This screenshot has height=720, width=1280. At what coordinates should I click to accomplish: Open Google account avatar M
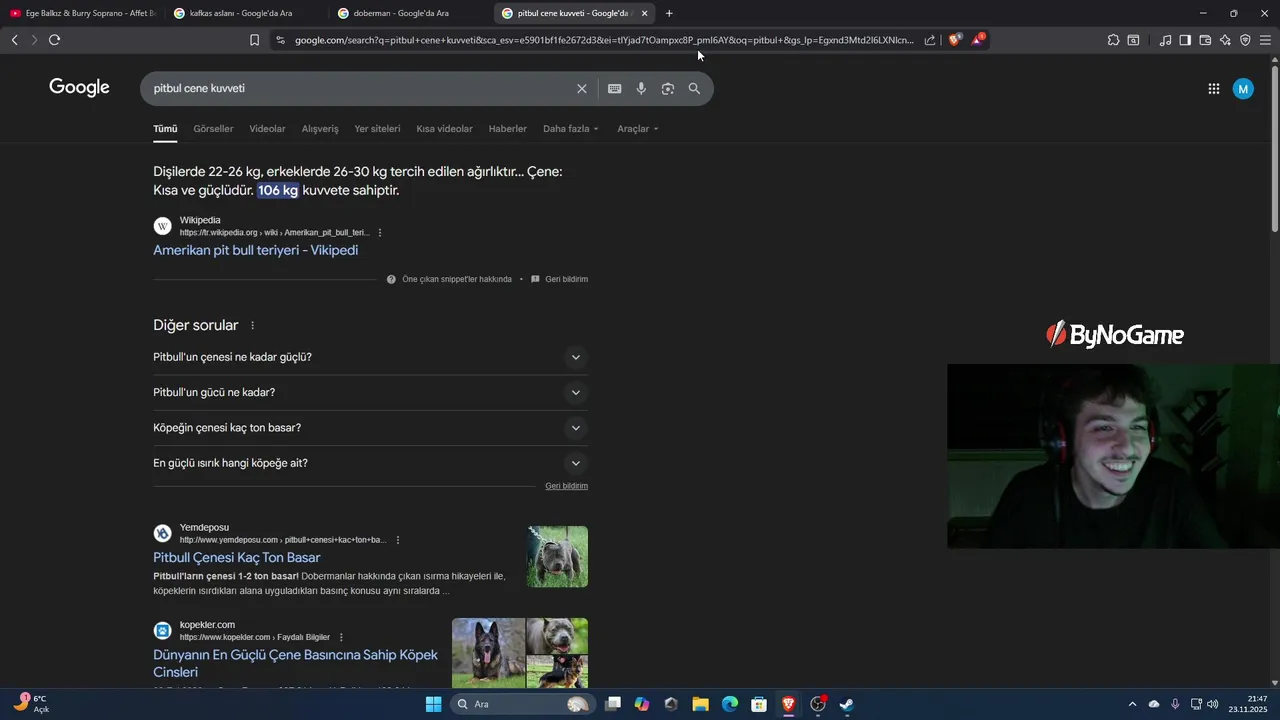[1243, 89]
